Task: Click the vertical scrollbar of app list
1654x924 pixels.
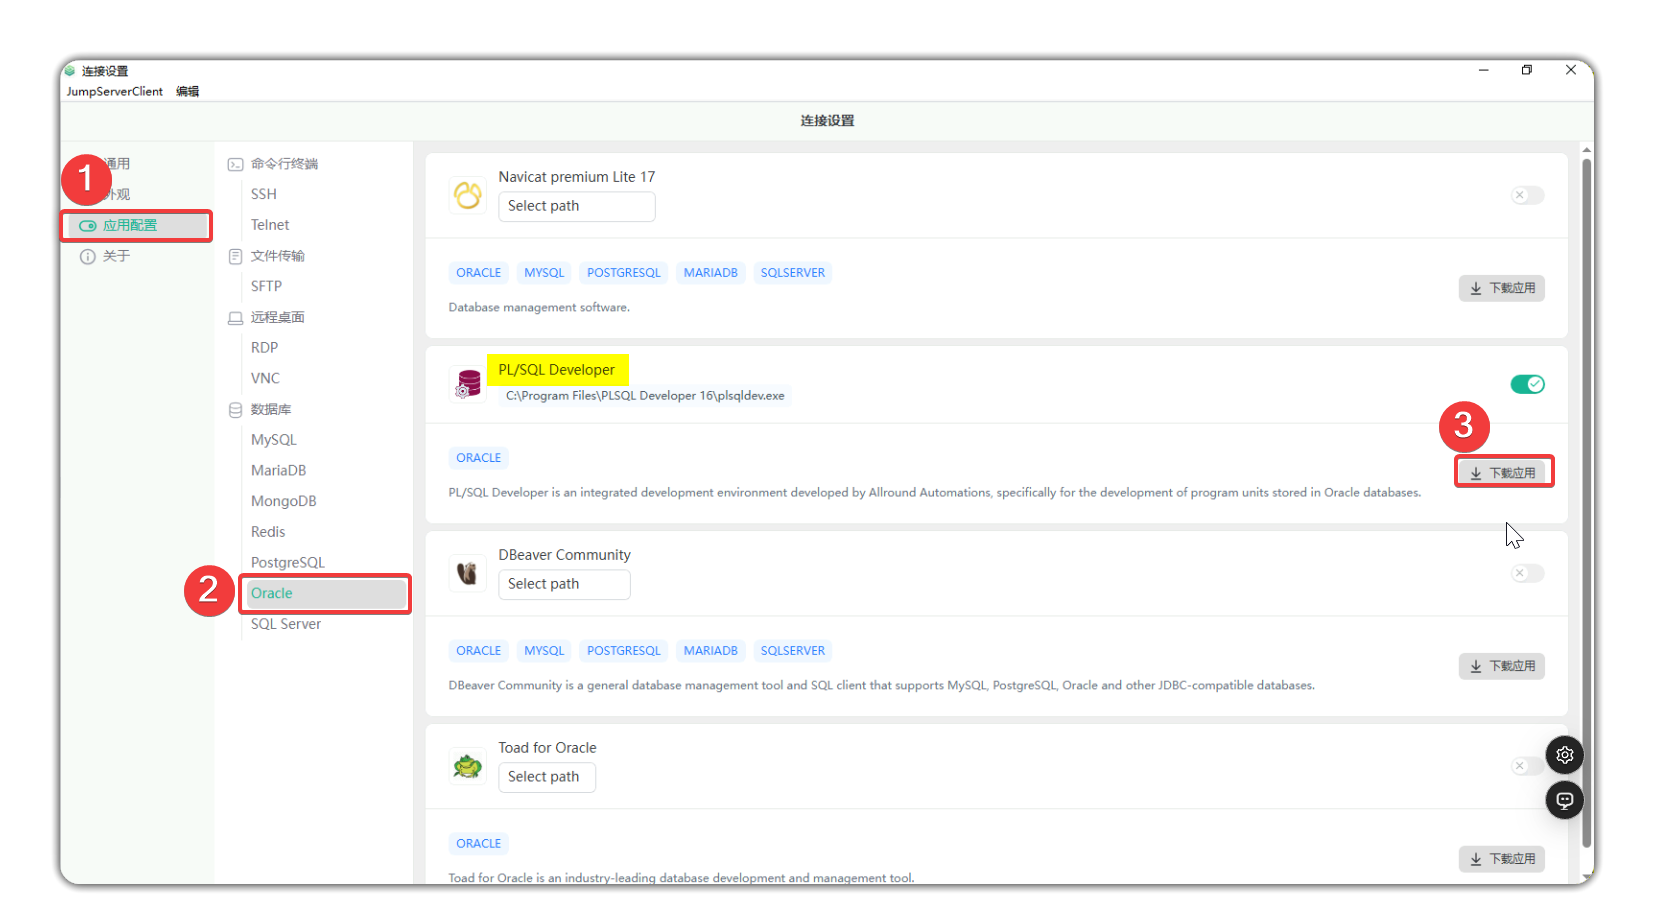Action: (x=1586, y=500)
